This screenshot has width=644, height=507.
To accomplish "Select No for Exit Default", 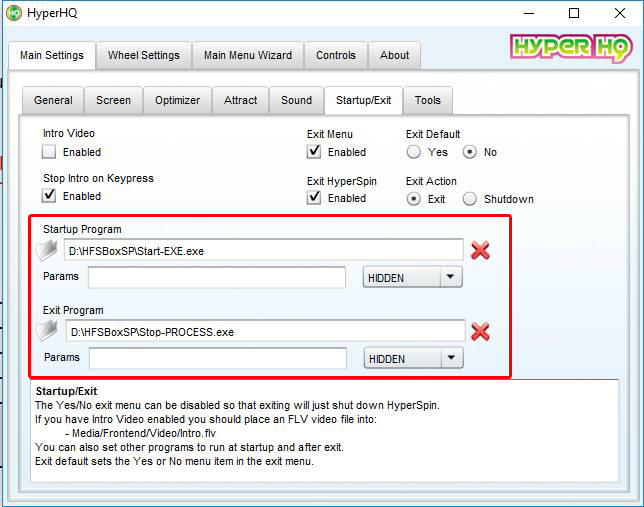I will tap(470, 152).
